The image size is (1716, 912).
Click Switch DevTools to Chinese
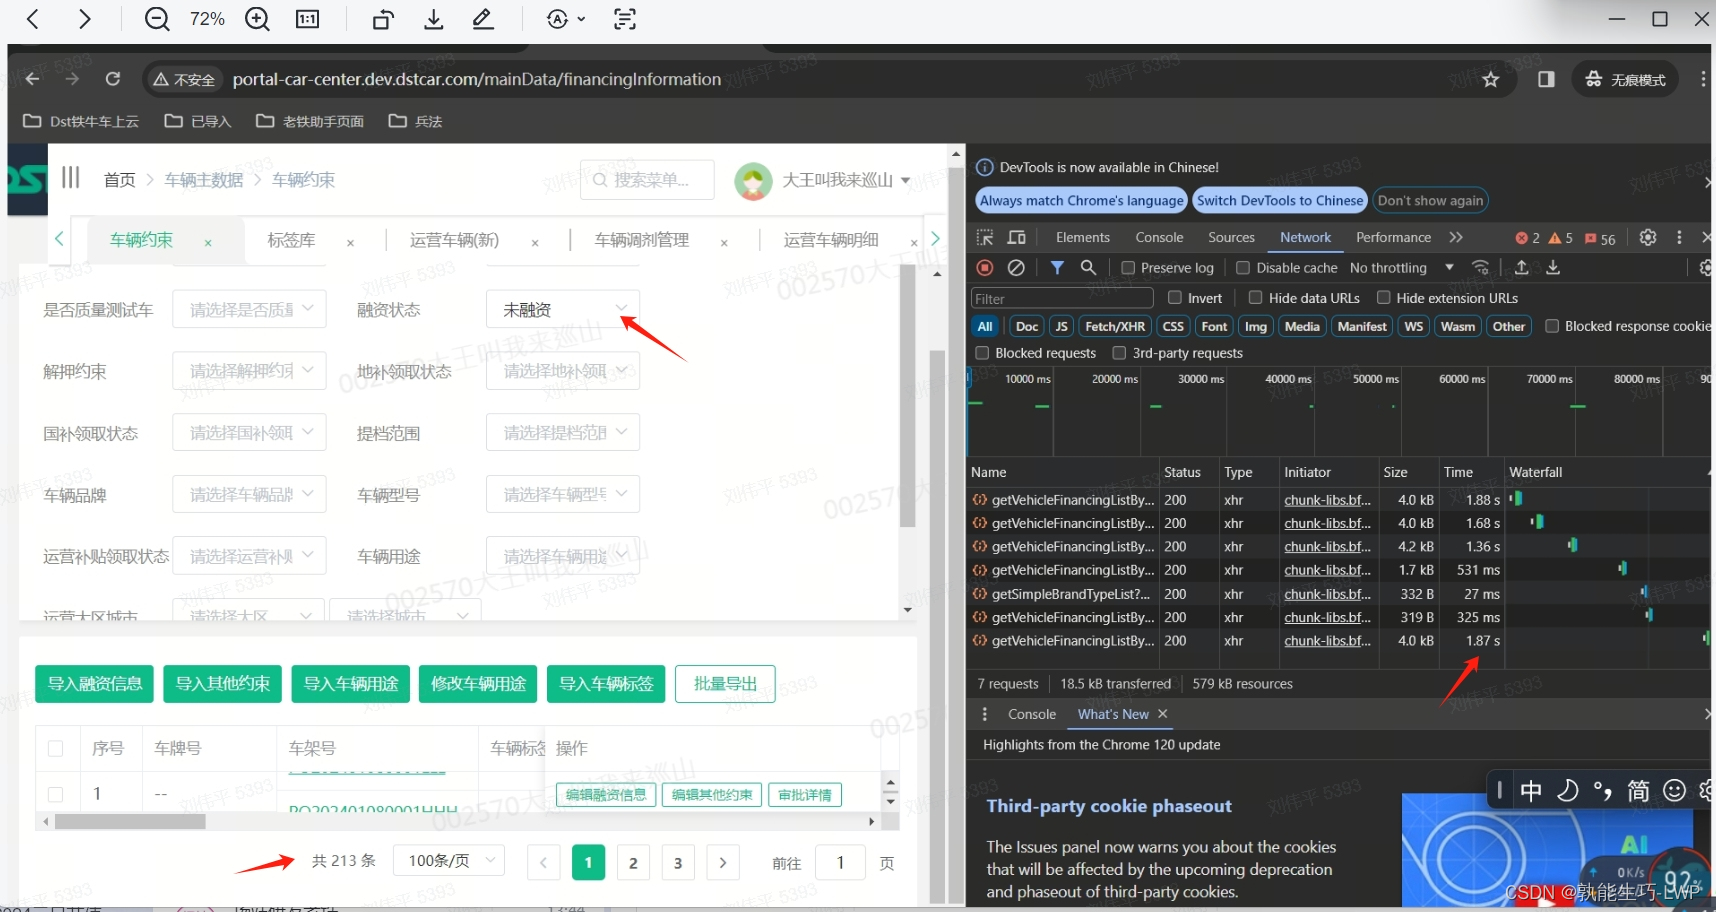click(x=1280, y=200)
